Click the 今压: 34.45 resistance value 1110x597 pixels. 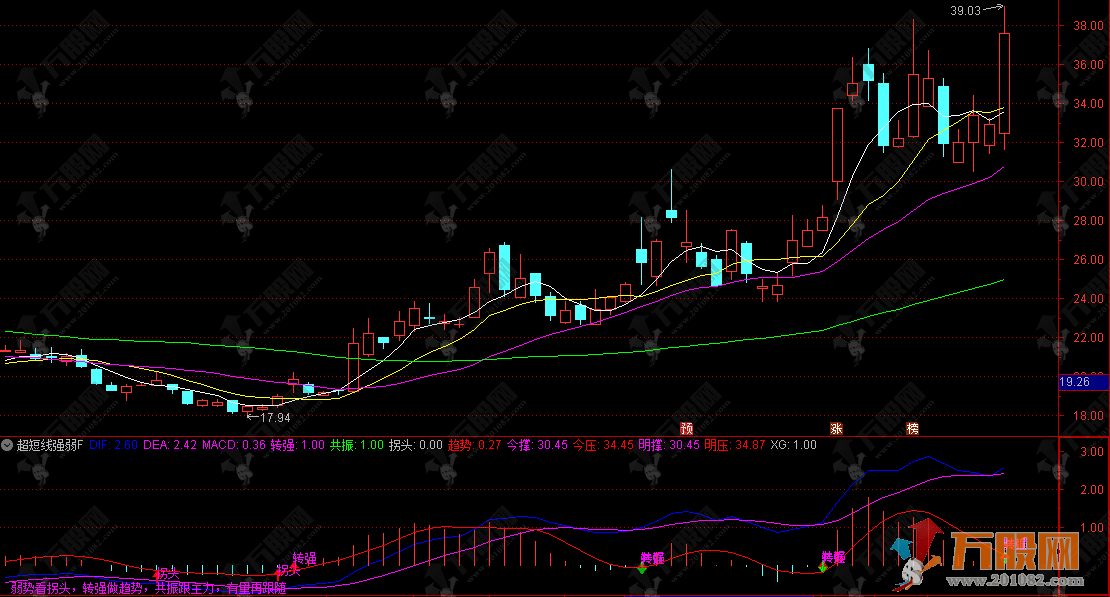click(603, 445)
